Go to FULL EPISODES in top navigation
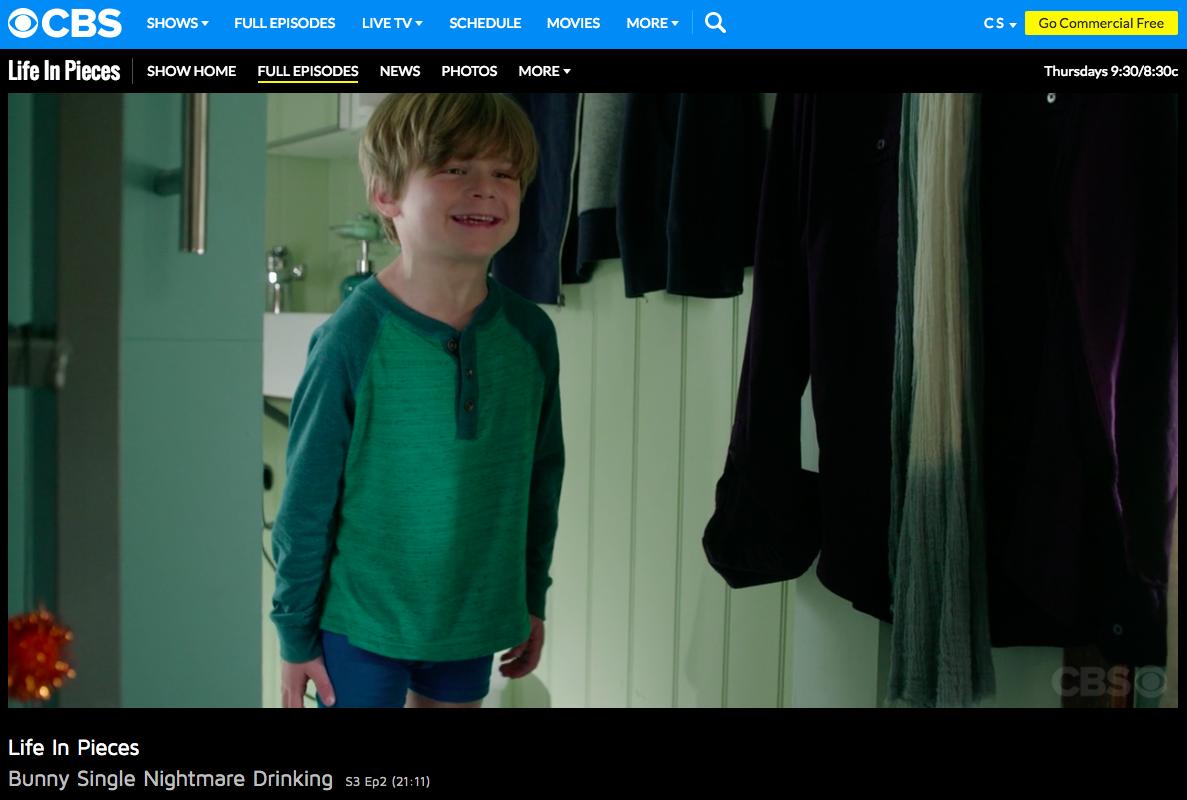The width and height of the screenshot is (1187, 800). point(285,23)
